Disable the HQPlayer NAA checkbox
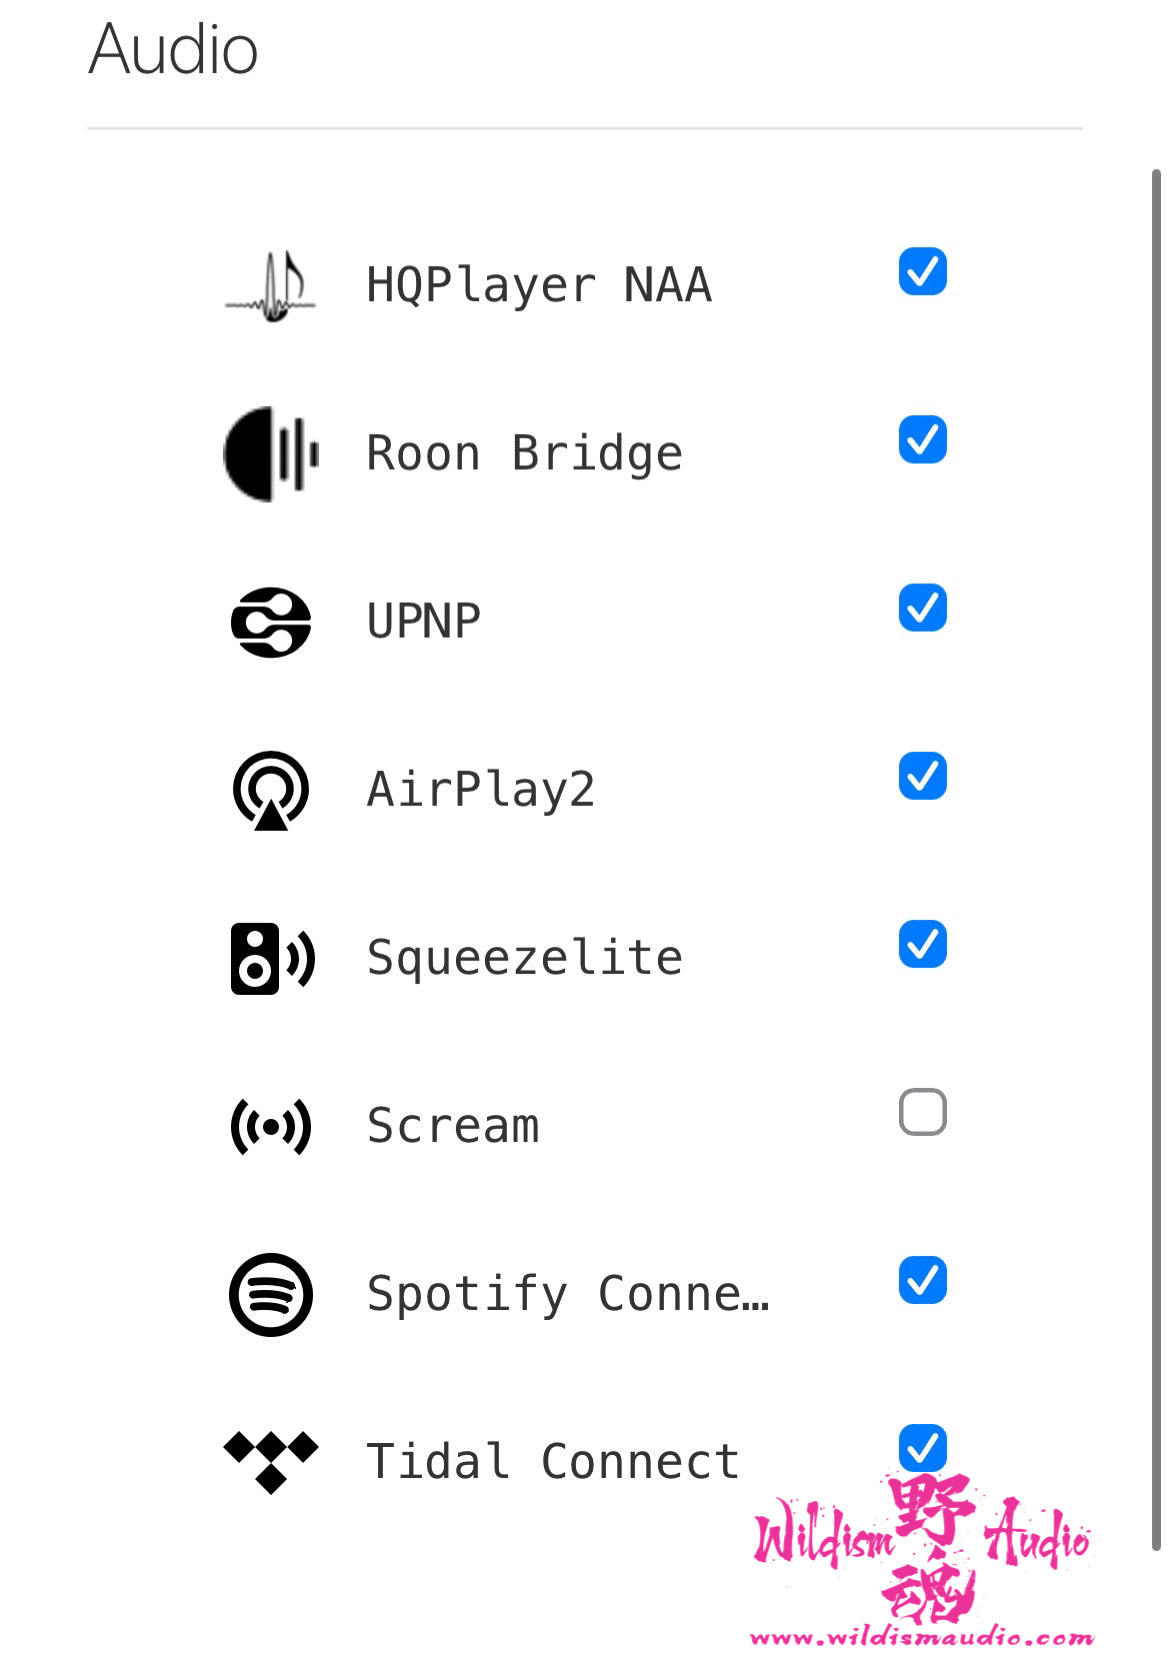This screenshot has width=1170, height=1666. (922, 272)
